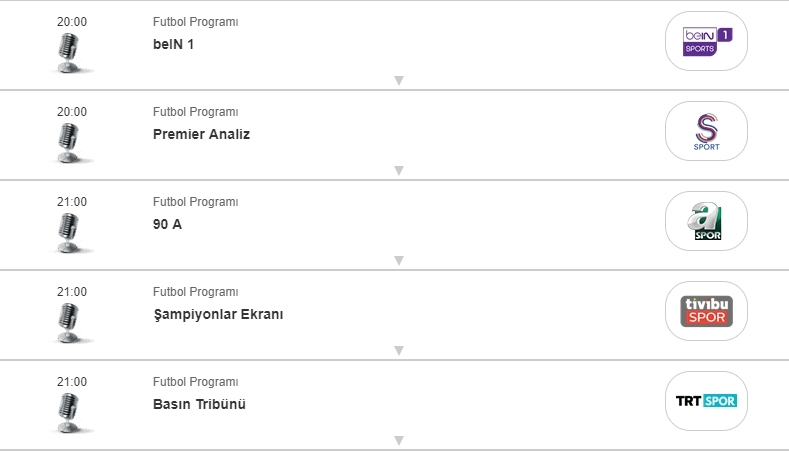
Task: Open the Şampiyonlar Ekranı program title
Action: point(218,314)
